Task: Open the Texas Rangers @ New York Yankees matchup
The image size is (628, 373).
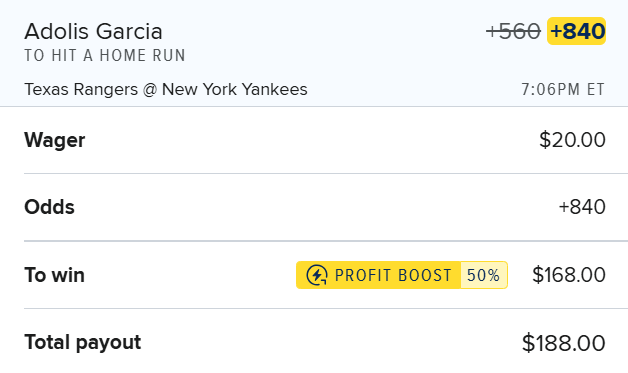Action: click(166, 89)
